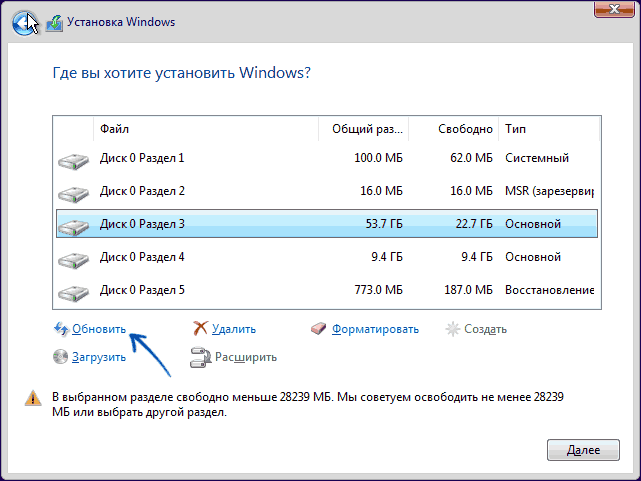Click the Системный type cell
The width and height of the screenshot is (641, 481).
[x=537, y=158]
